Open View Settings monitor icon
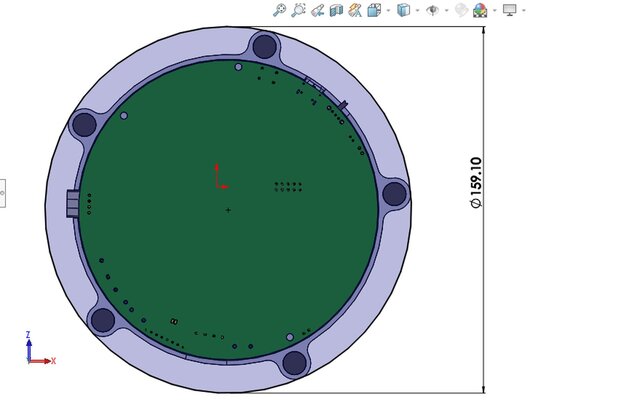The width and height of the screenshot is (640, 402). tap(509, 10)
